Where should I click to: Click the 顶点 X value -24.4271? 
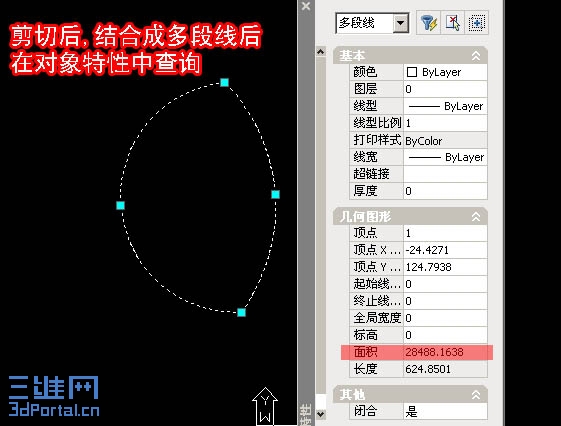[445, 250]
